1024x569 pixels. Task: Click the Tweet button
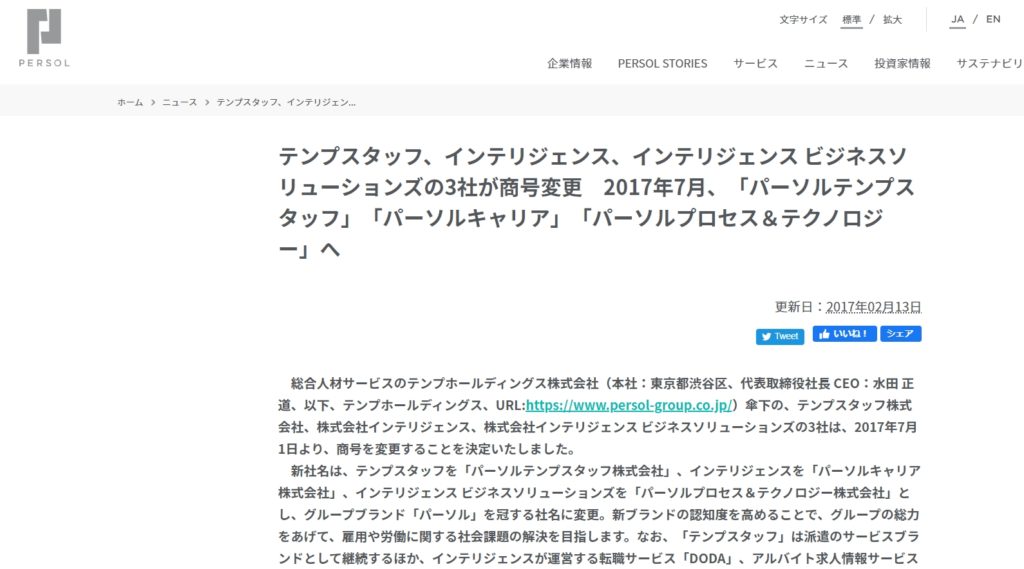(780, 336)
